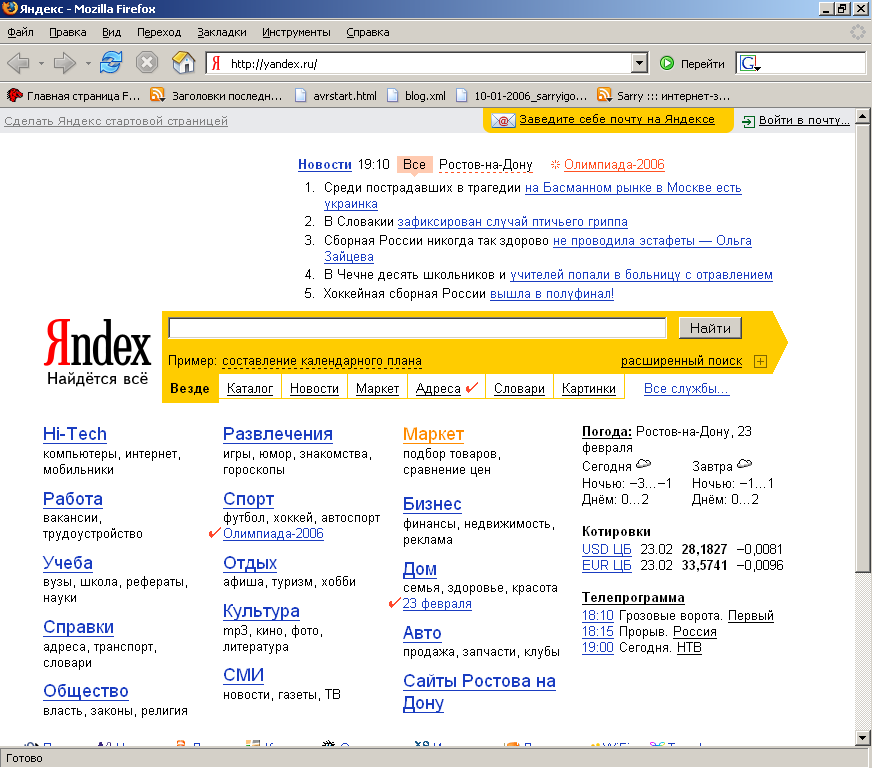
Task: Open 10-01-2006_sarryigo… bookmark
Action: point(521,96)
